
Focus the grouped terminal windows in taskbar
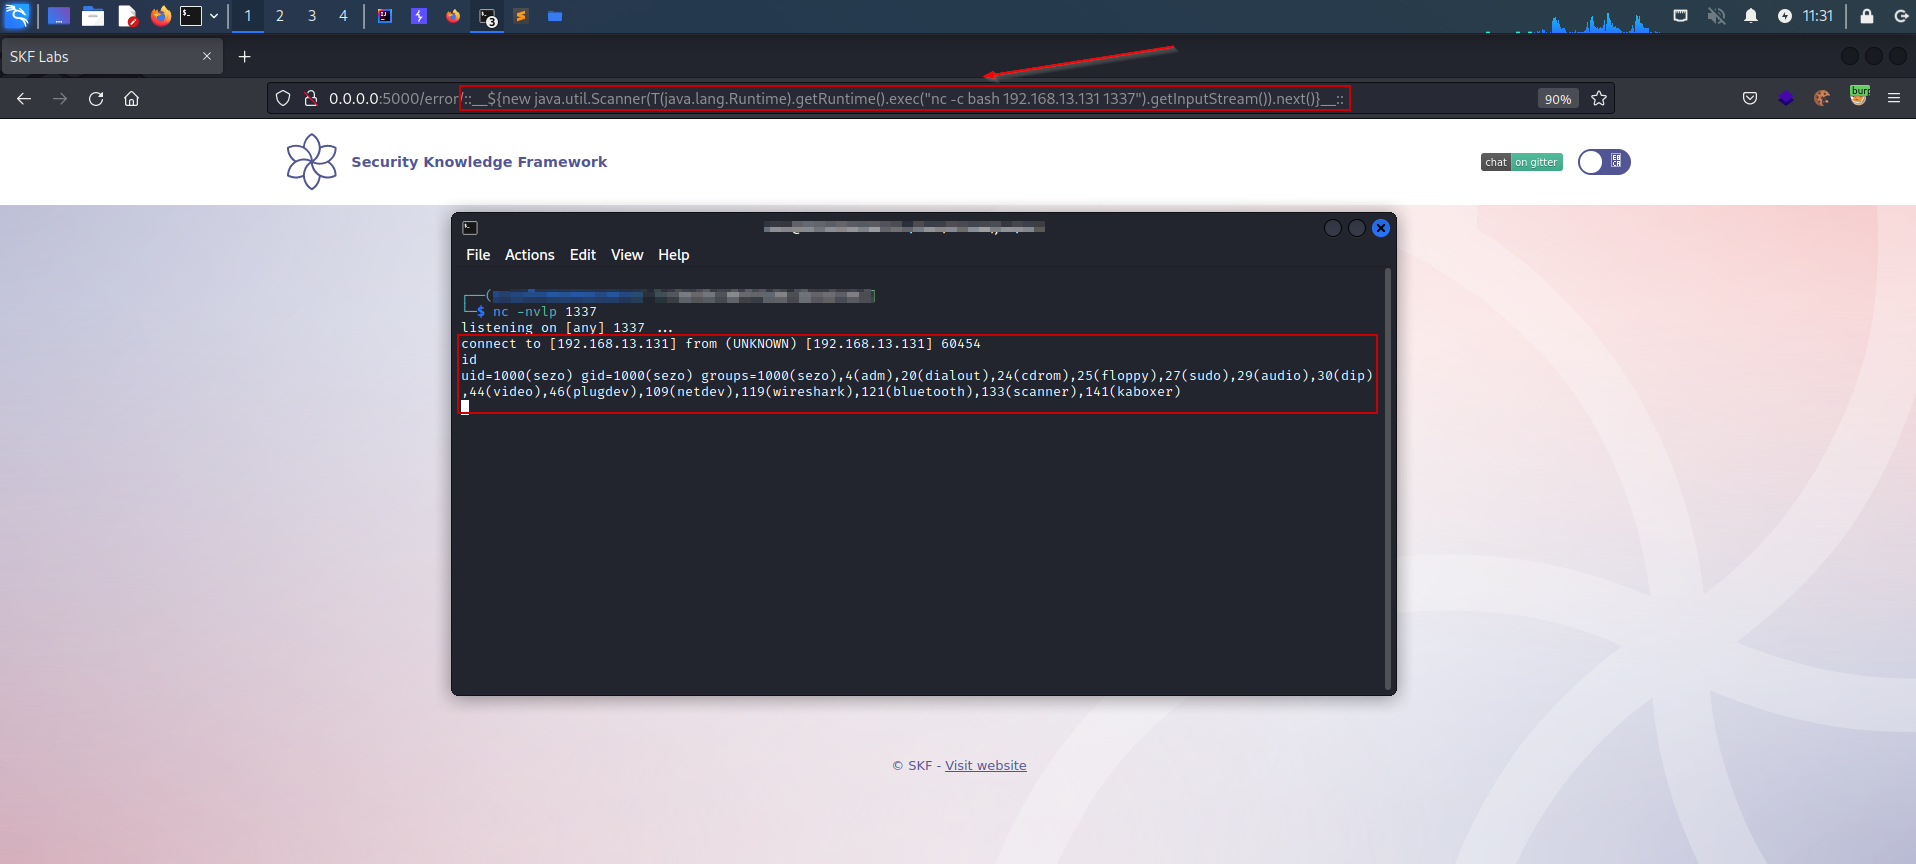[487, 17]
